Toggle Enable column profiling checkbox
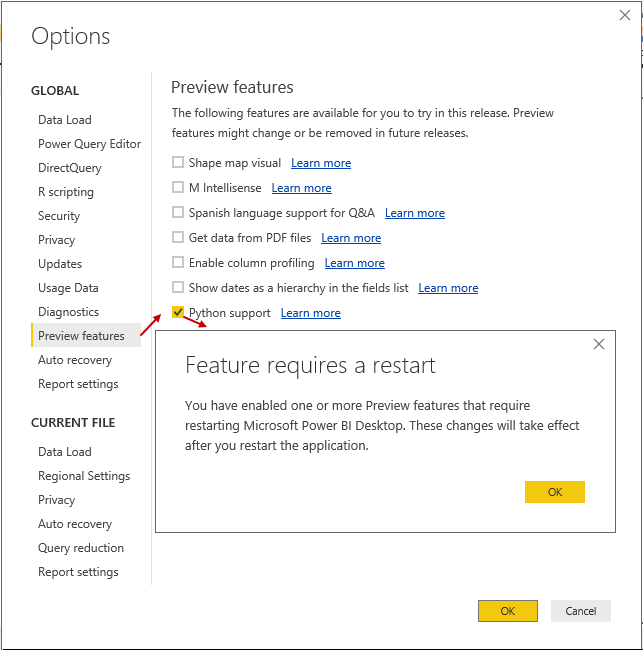The width and height of the screenshot is (643, 650). pos(178,263)
